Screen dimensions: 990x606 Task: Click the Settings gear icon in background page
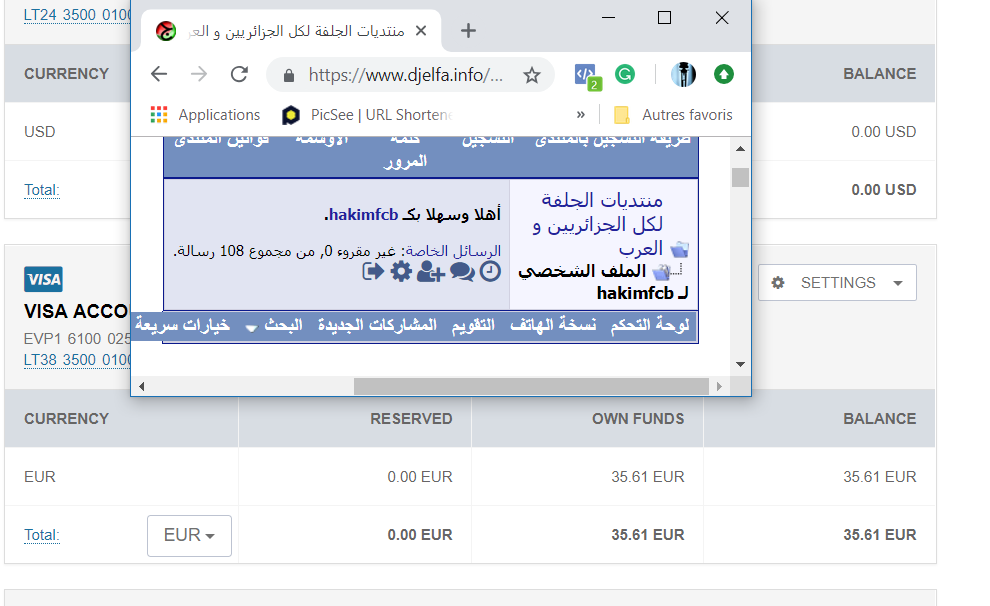778,282
